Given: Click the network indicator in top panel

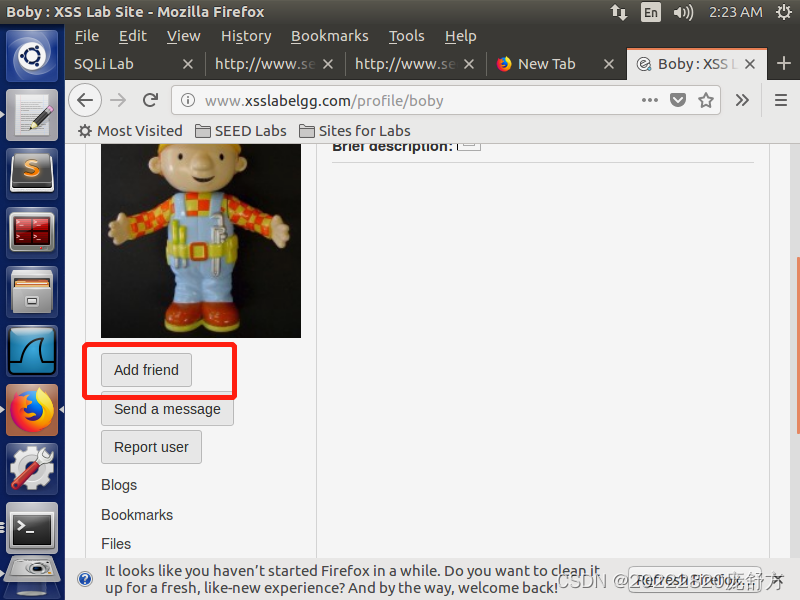Looking at the screenshot, I should (x=619, y=12).
